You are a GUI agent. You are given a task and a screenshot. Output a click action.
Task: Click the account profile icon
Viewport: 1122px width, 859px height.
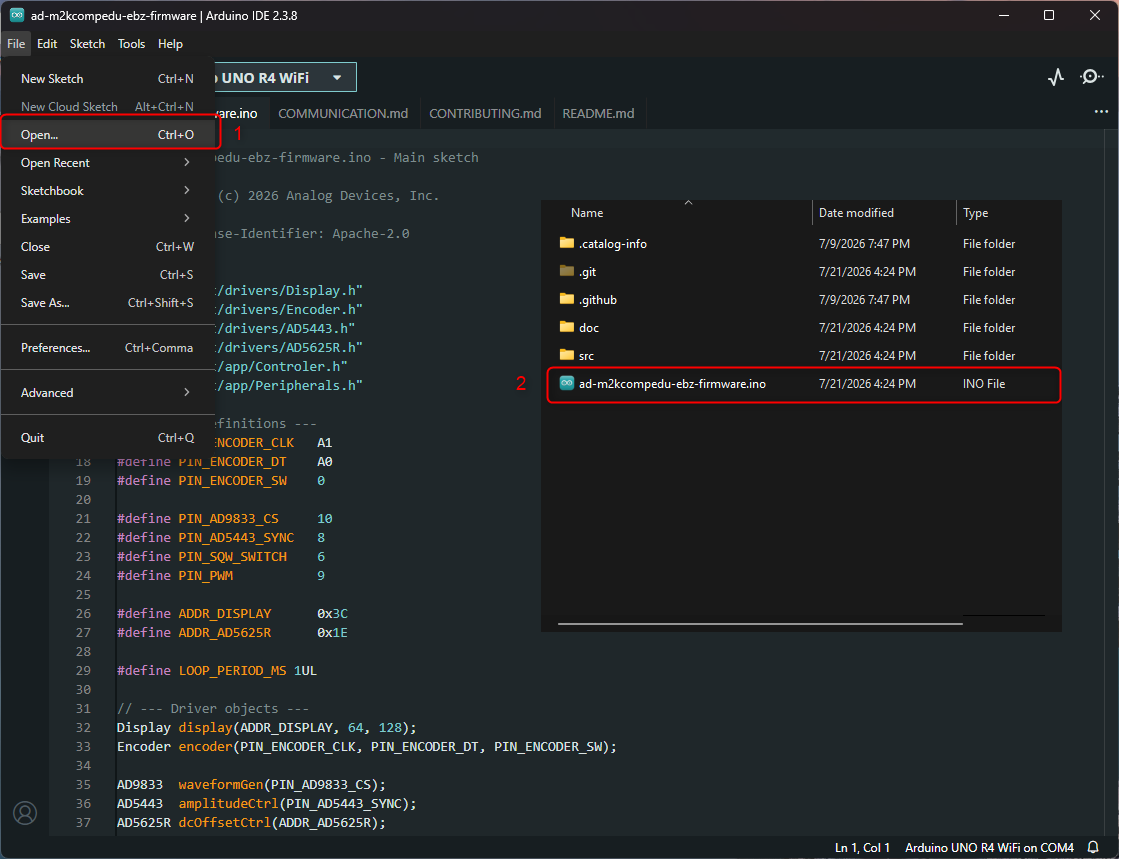(x=25, y=813)
